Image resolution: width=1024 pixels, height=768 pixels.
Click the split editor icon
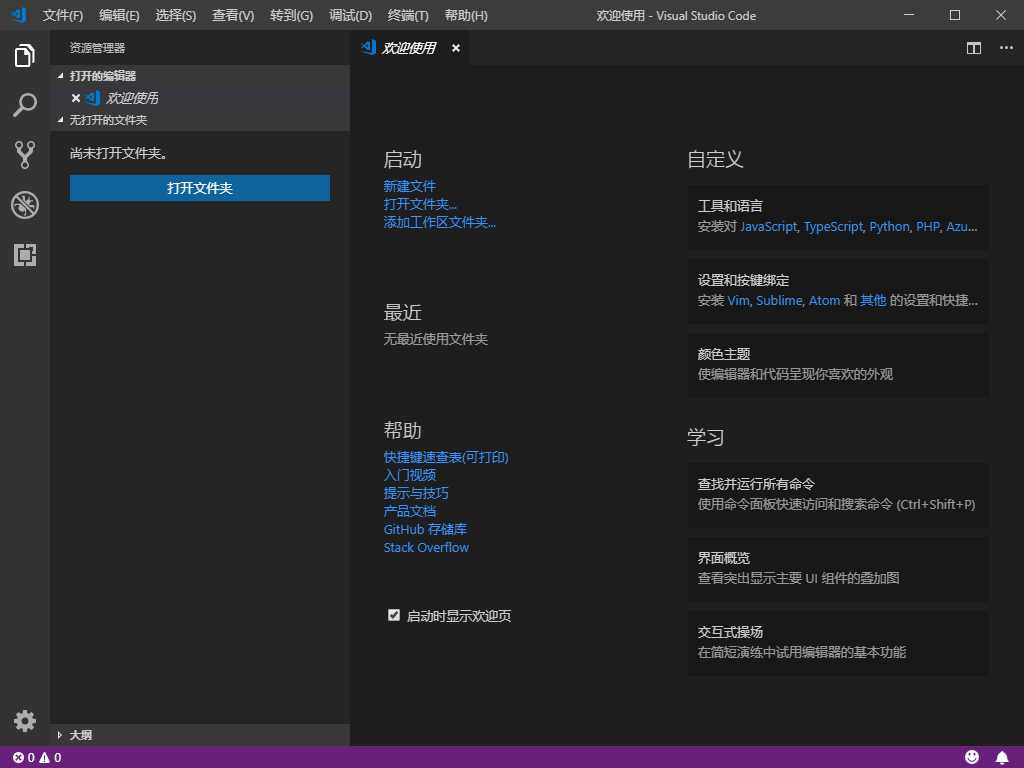click(974, 48)
